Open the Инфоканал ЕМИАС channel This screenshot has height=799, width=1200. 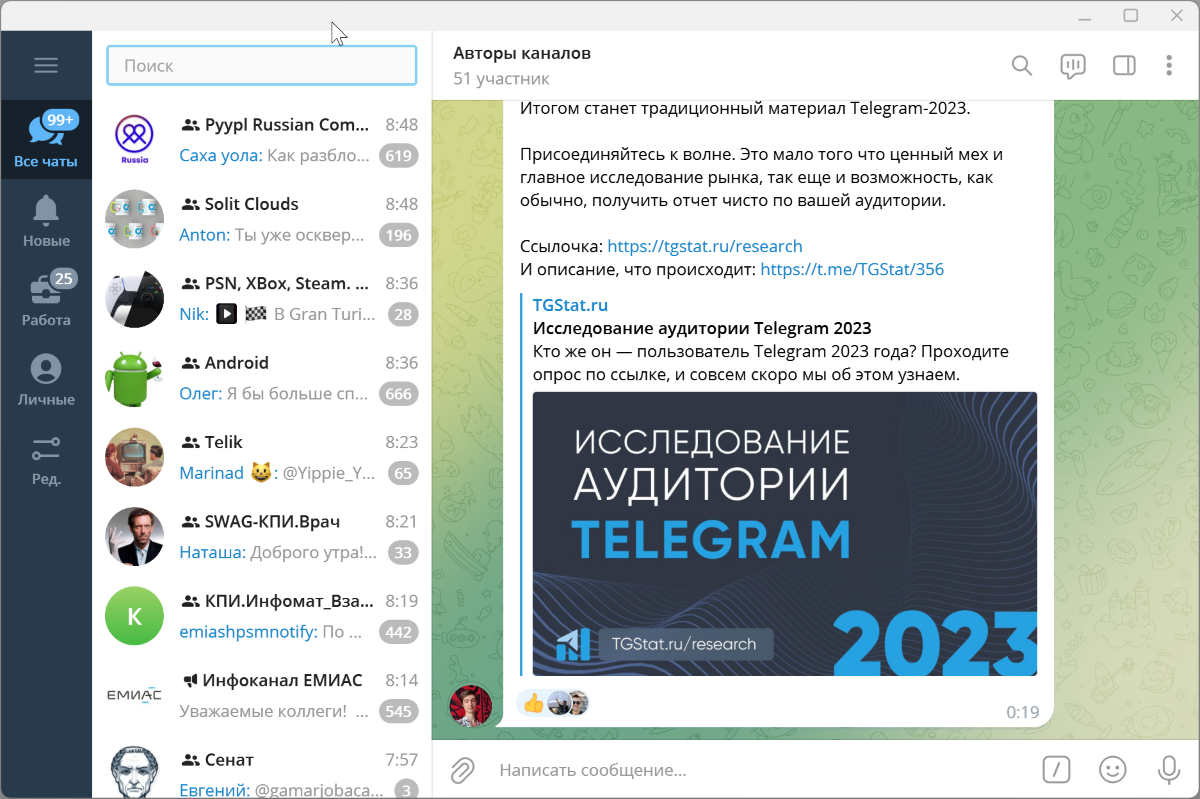(261, 696)
